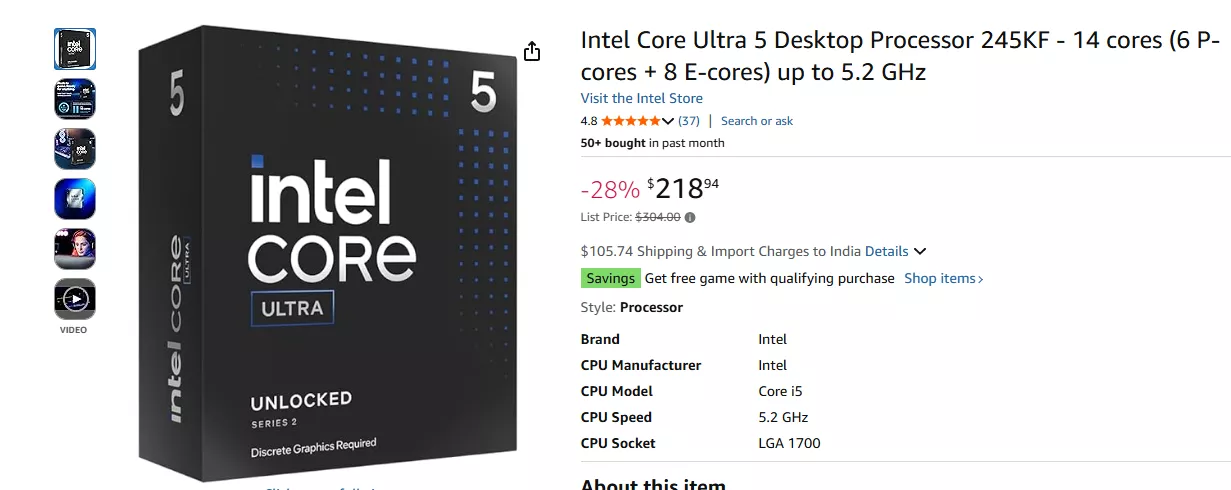This screenshot has height=490, width=1231.
Task: Select the fourth thumbnail showing the processor chip
Action: point(75,199)
